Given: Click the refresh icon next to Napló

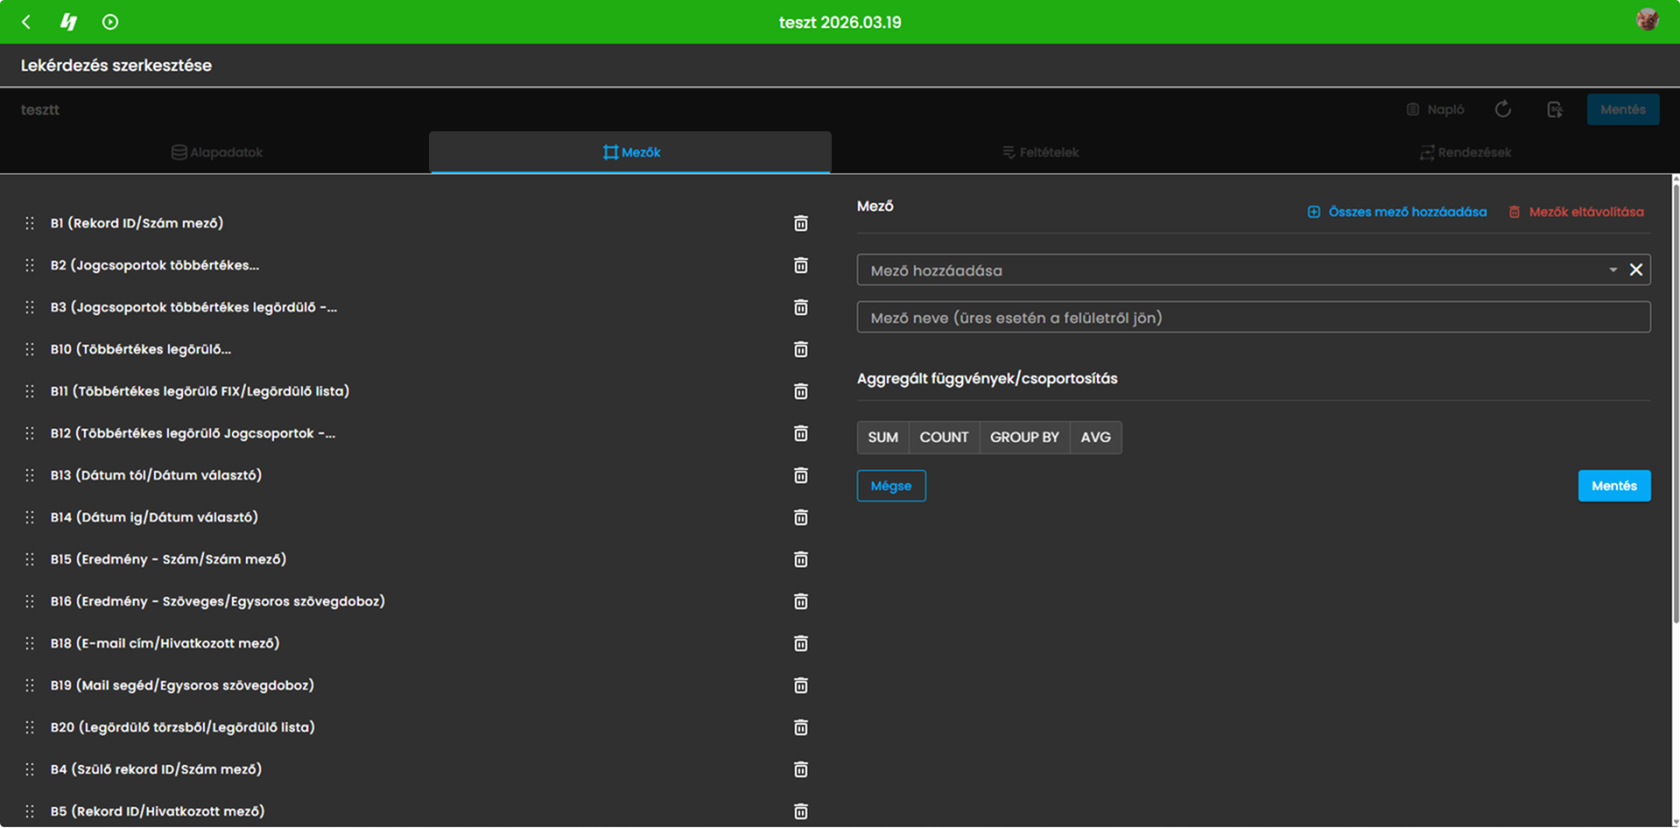Looking at the screenshot, I should (1503, 109).
